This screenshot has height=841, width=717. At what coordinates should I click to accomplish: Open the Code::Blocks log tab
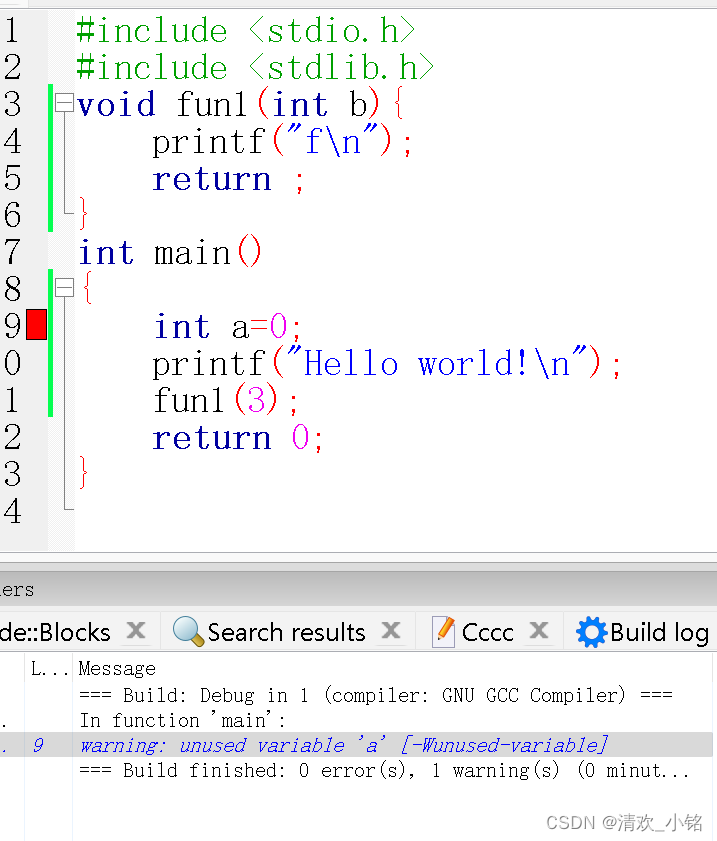click(x=55, y=632)
